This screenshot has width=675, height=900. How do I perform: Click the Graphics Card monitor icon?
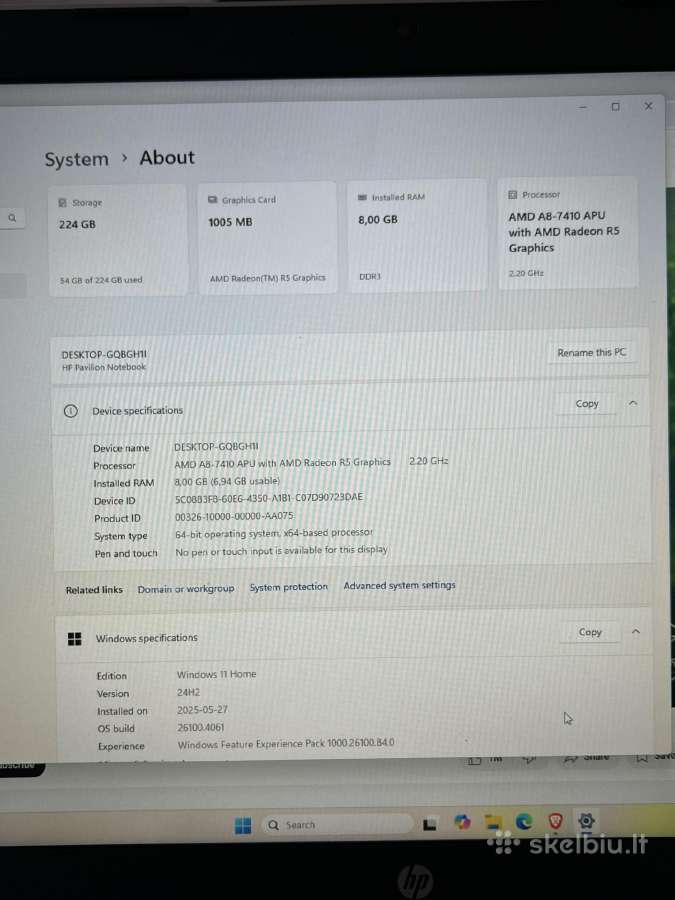click(x=212, y=200)
